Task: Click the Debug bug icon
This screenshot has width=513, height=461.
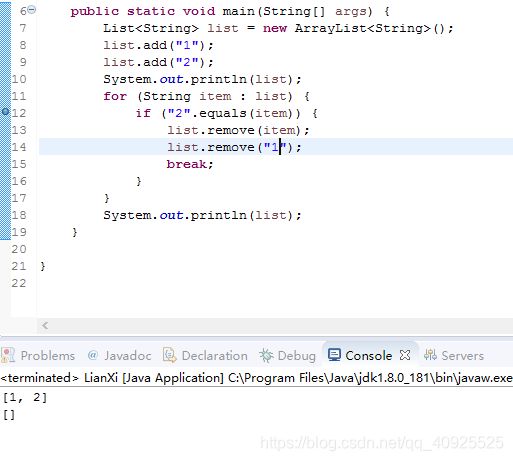Action: click(266, 355)
